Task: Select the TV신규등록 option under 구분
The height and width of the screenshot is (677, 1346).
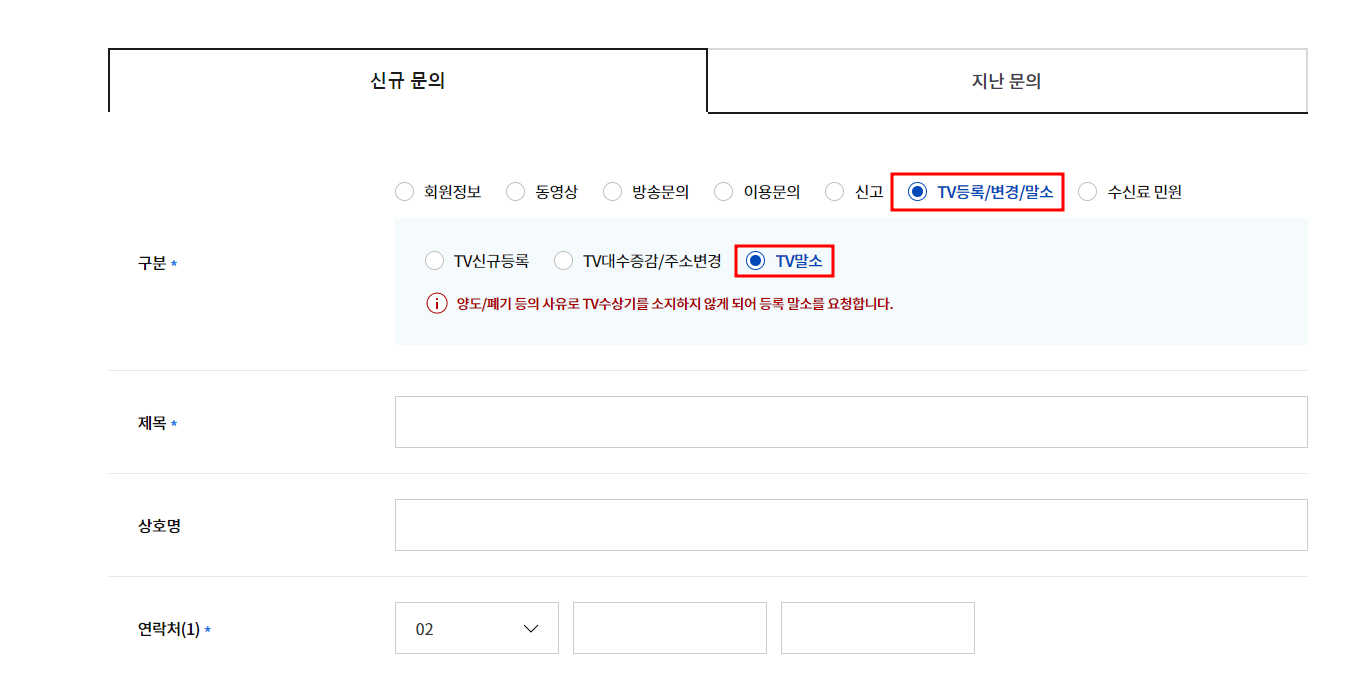Action: (x=435, y=260)
